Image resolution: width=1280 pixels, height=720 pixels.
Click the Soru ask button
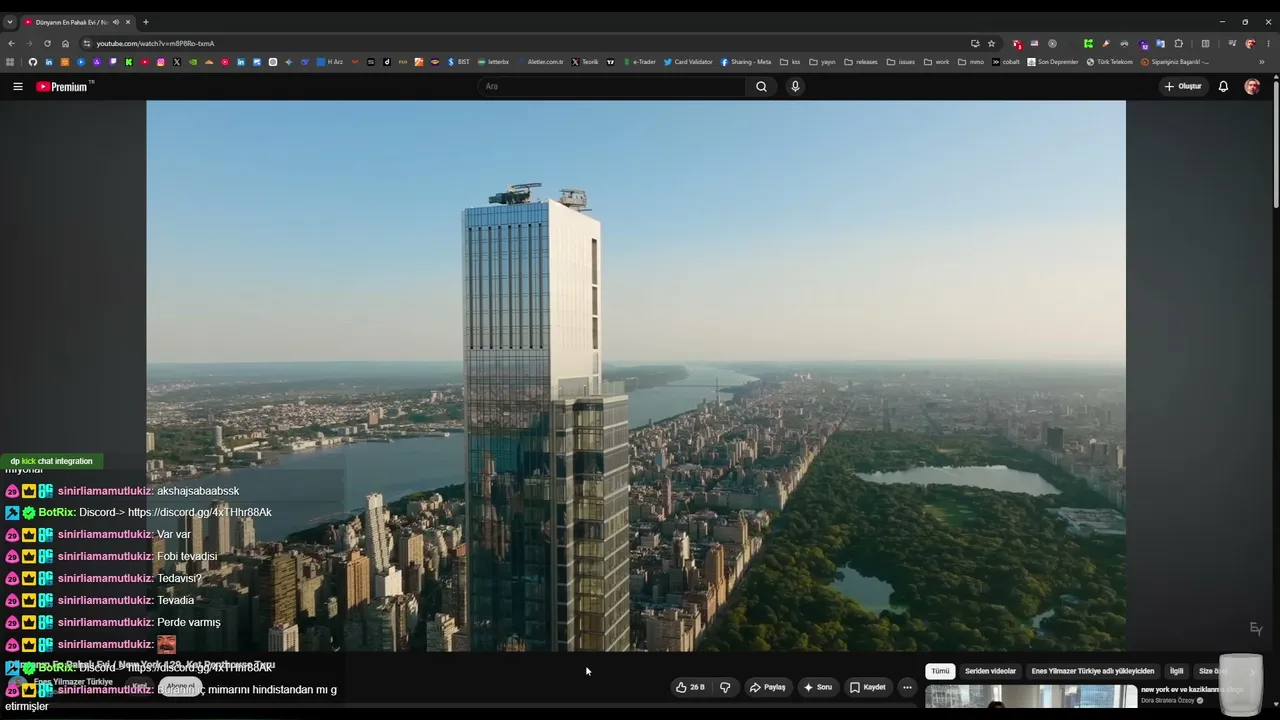pyautogui.click(x=818, y=687)
